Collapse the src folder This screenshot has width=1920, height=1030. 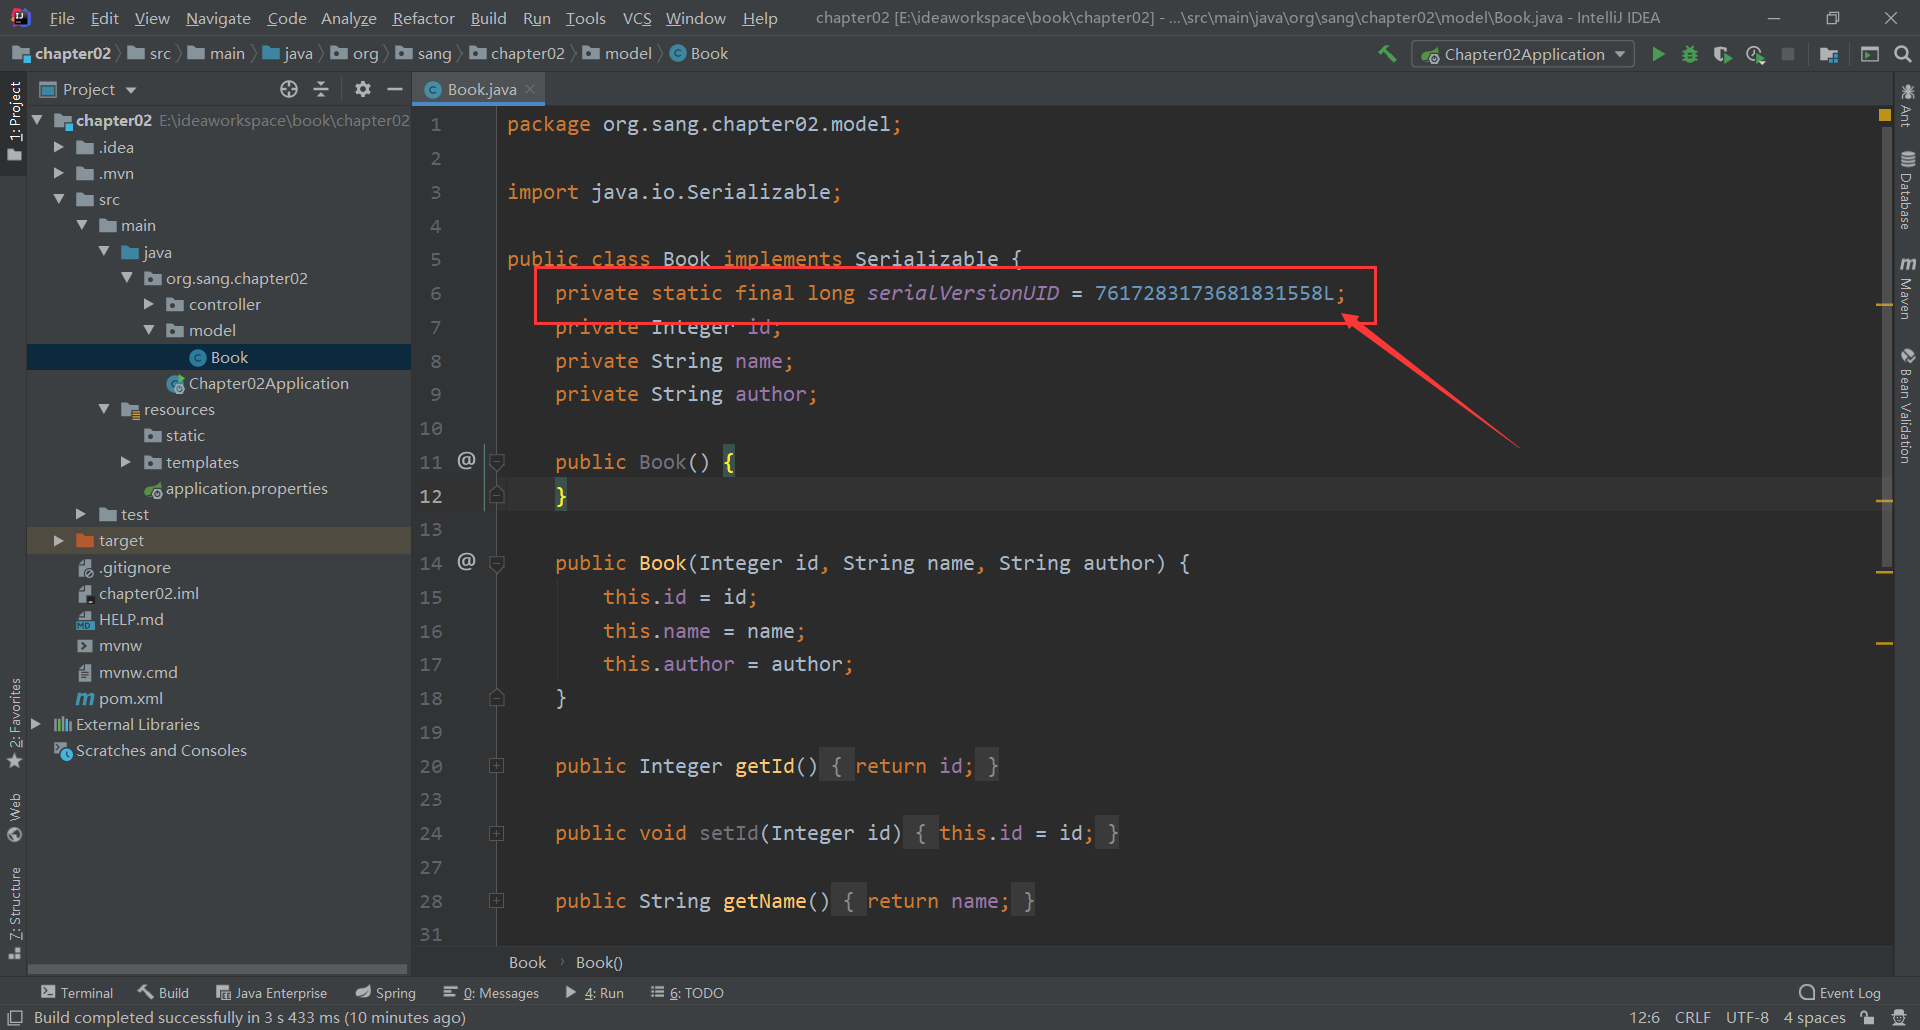59,199
